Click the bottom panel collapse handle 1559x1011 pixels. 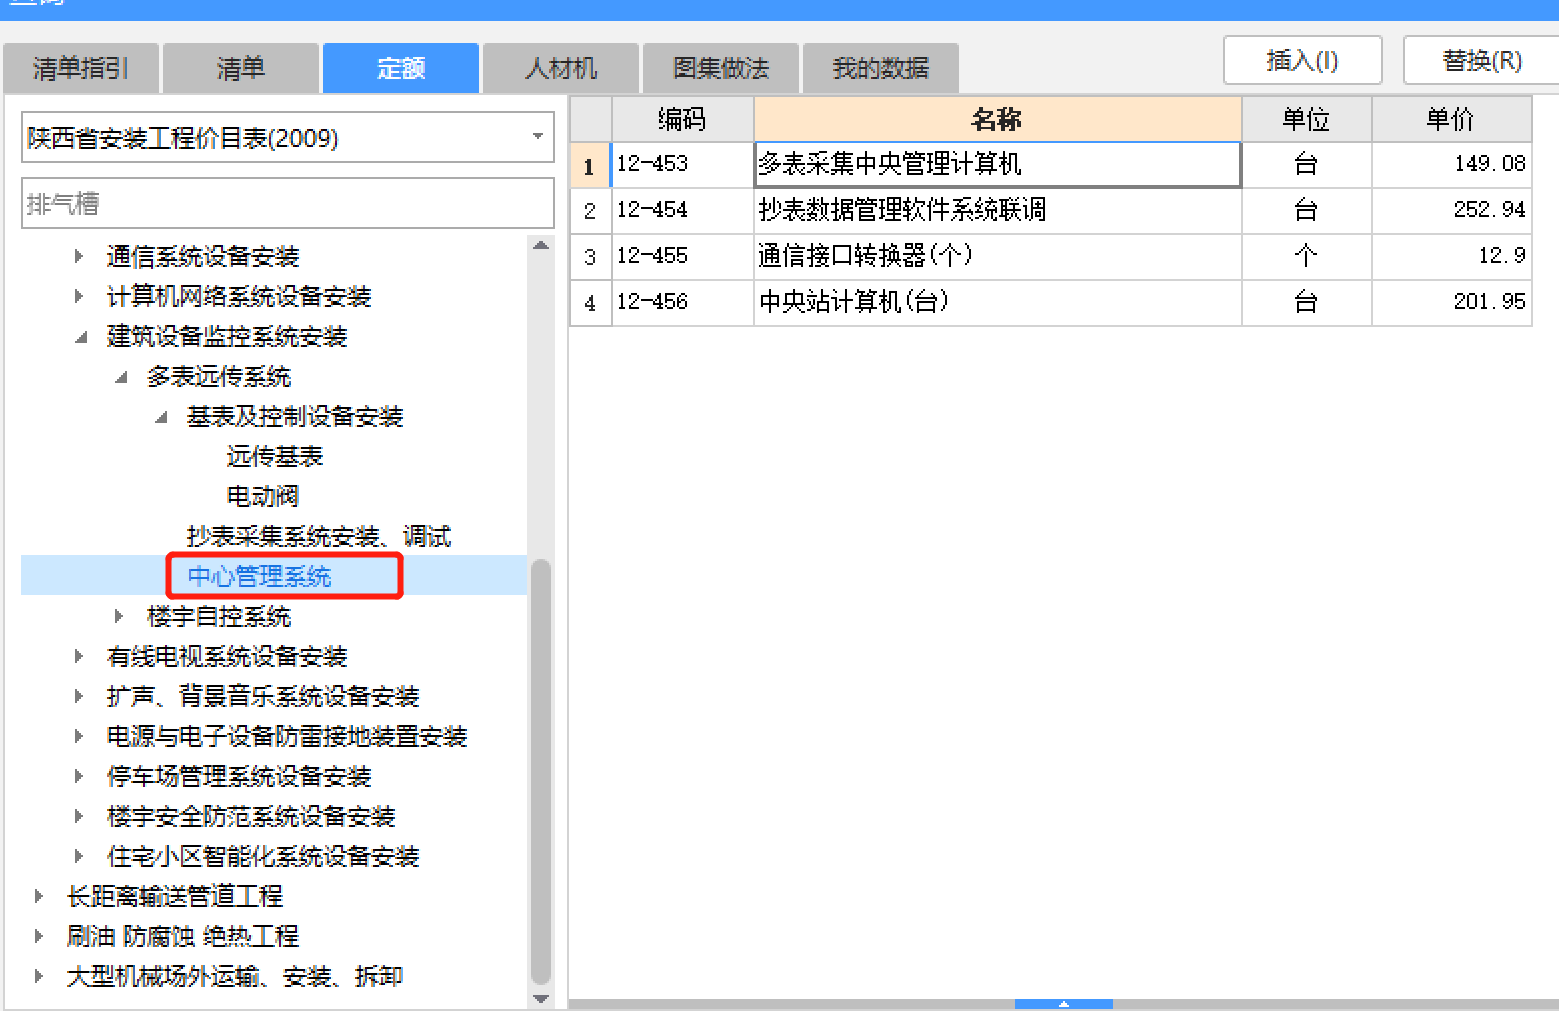[x=1064, y=1003]
